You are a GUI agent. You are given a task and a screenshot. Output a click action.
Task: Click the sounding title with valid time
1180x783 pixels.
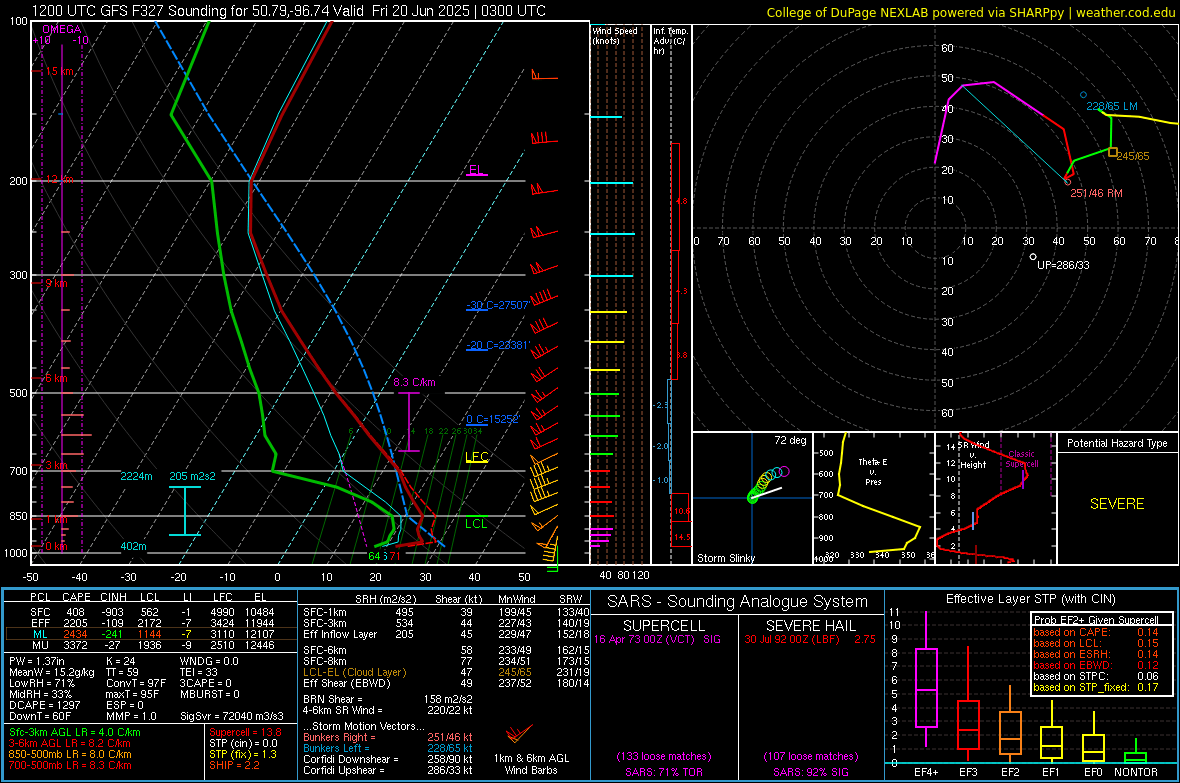[289, 11]
